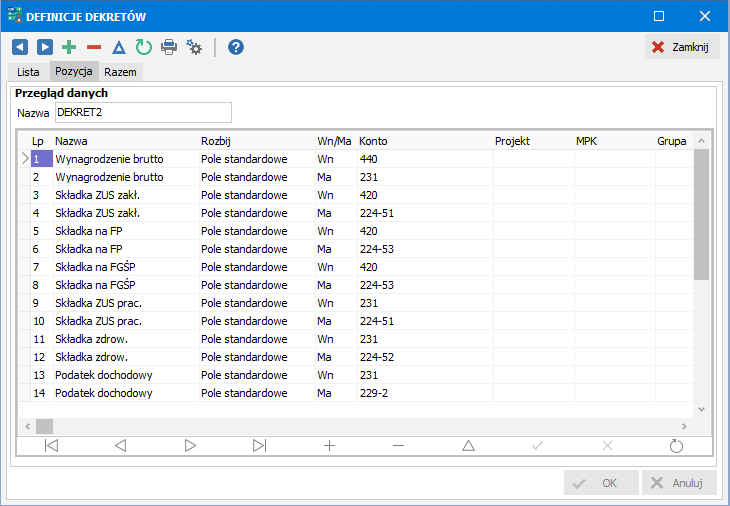Refresh data with green circular arrow
Viewport: 730px width, 506px height.
144,47
